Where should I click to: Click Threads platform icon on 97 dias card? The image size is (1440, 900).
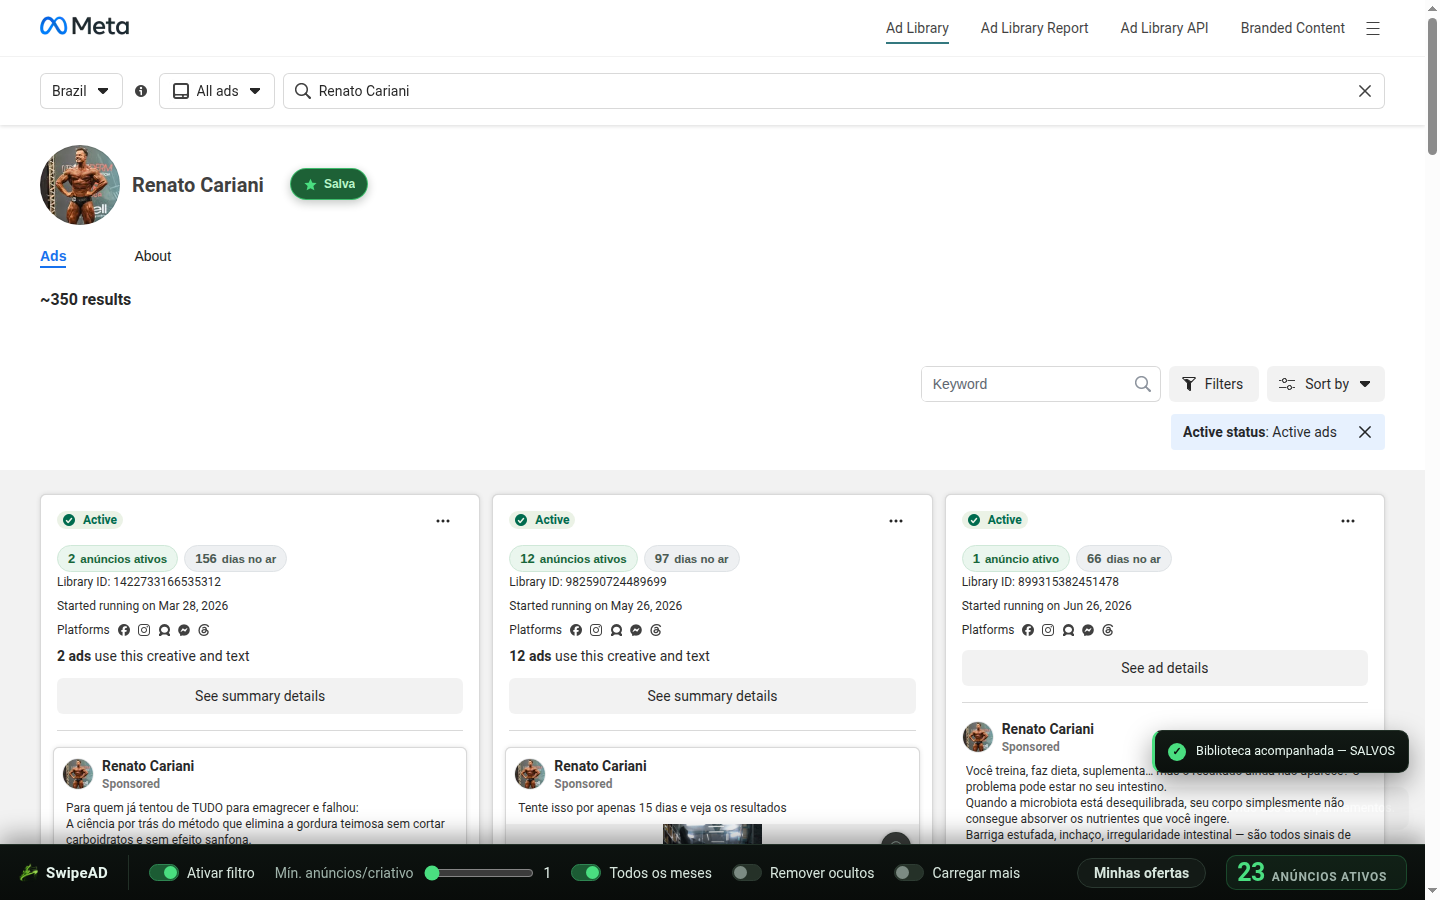[656, 630]
